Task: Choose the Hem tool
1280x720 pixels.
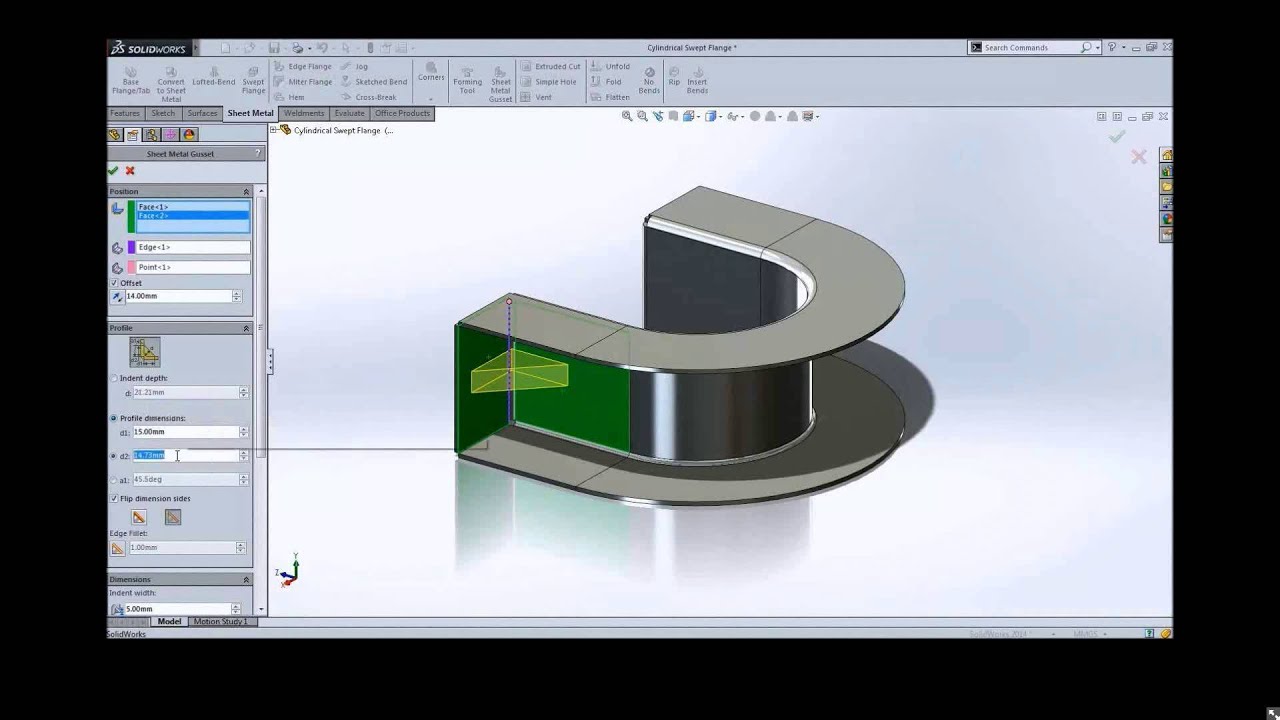Action: point(289,97)
